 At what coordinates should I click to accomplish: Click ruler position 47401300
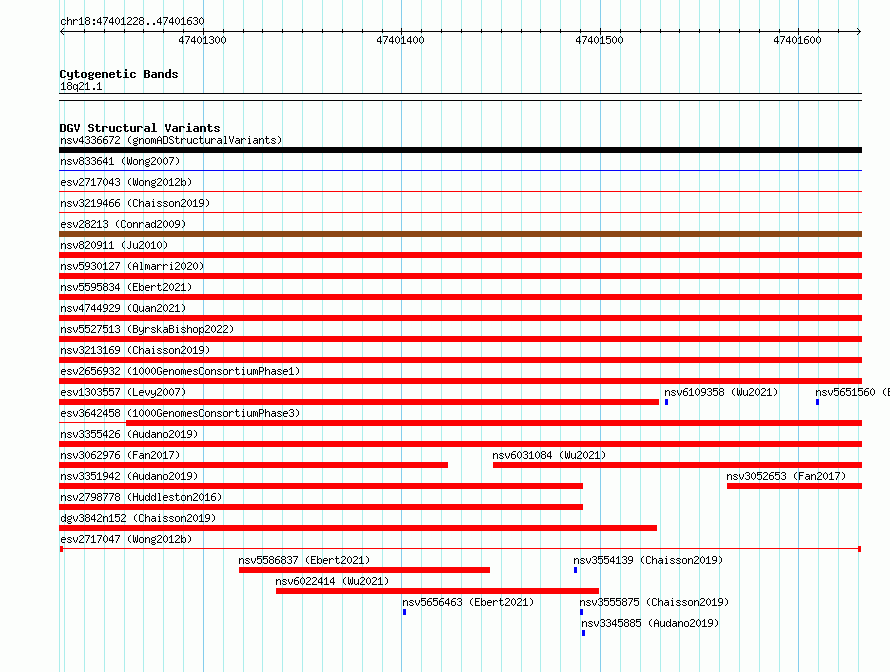pos(202,40)
